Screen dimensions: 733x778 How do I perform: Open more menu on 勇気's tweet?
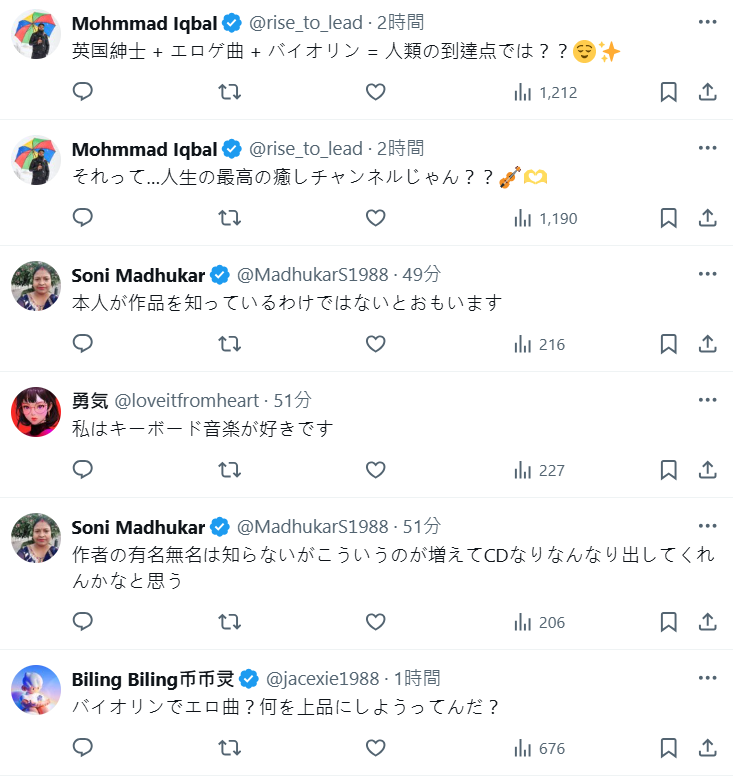tap(707, 399)
